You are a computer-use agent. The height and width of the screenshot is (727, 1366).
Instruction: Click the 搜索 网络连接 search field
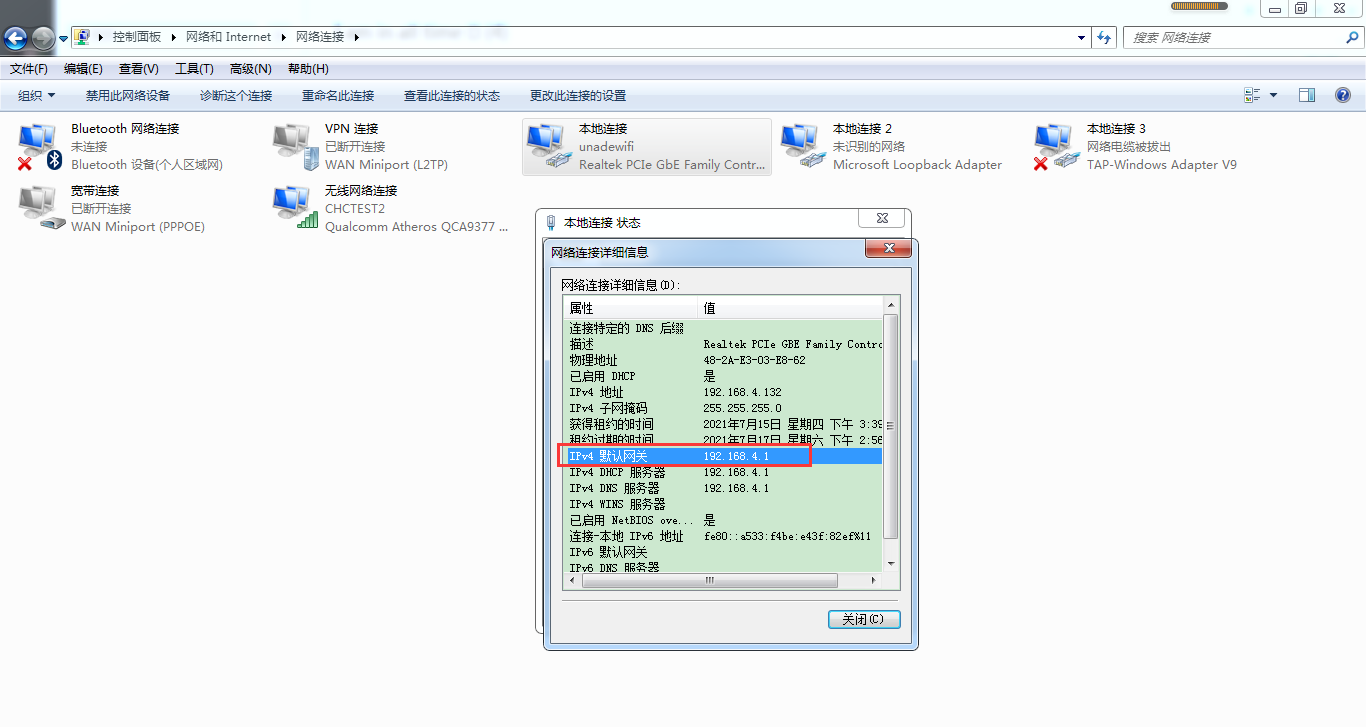point(1235,38)
